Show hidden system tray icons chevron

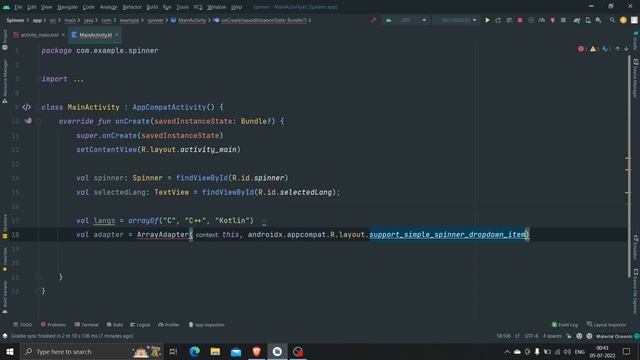[507, 351]
